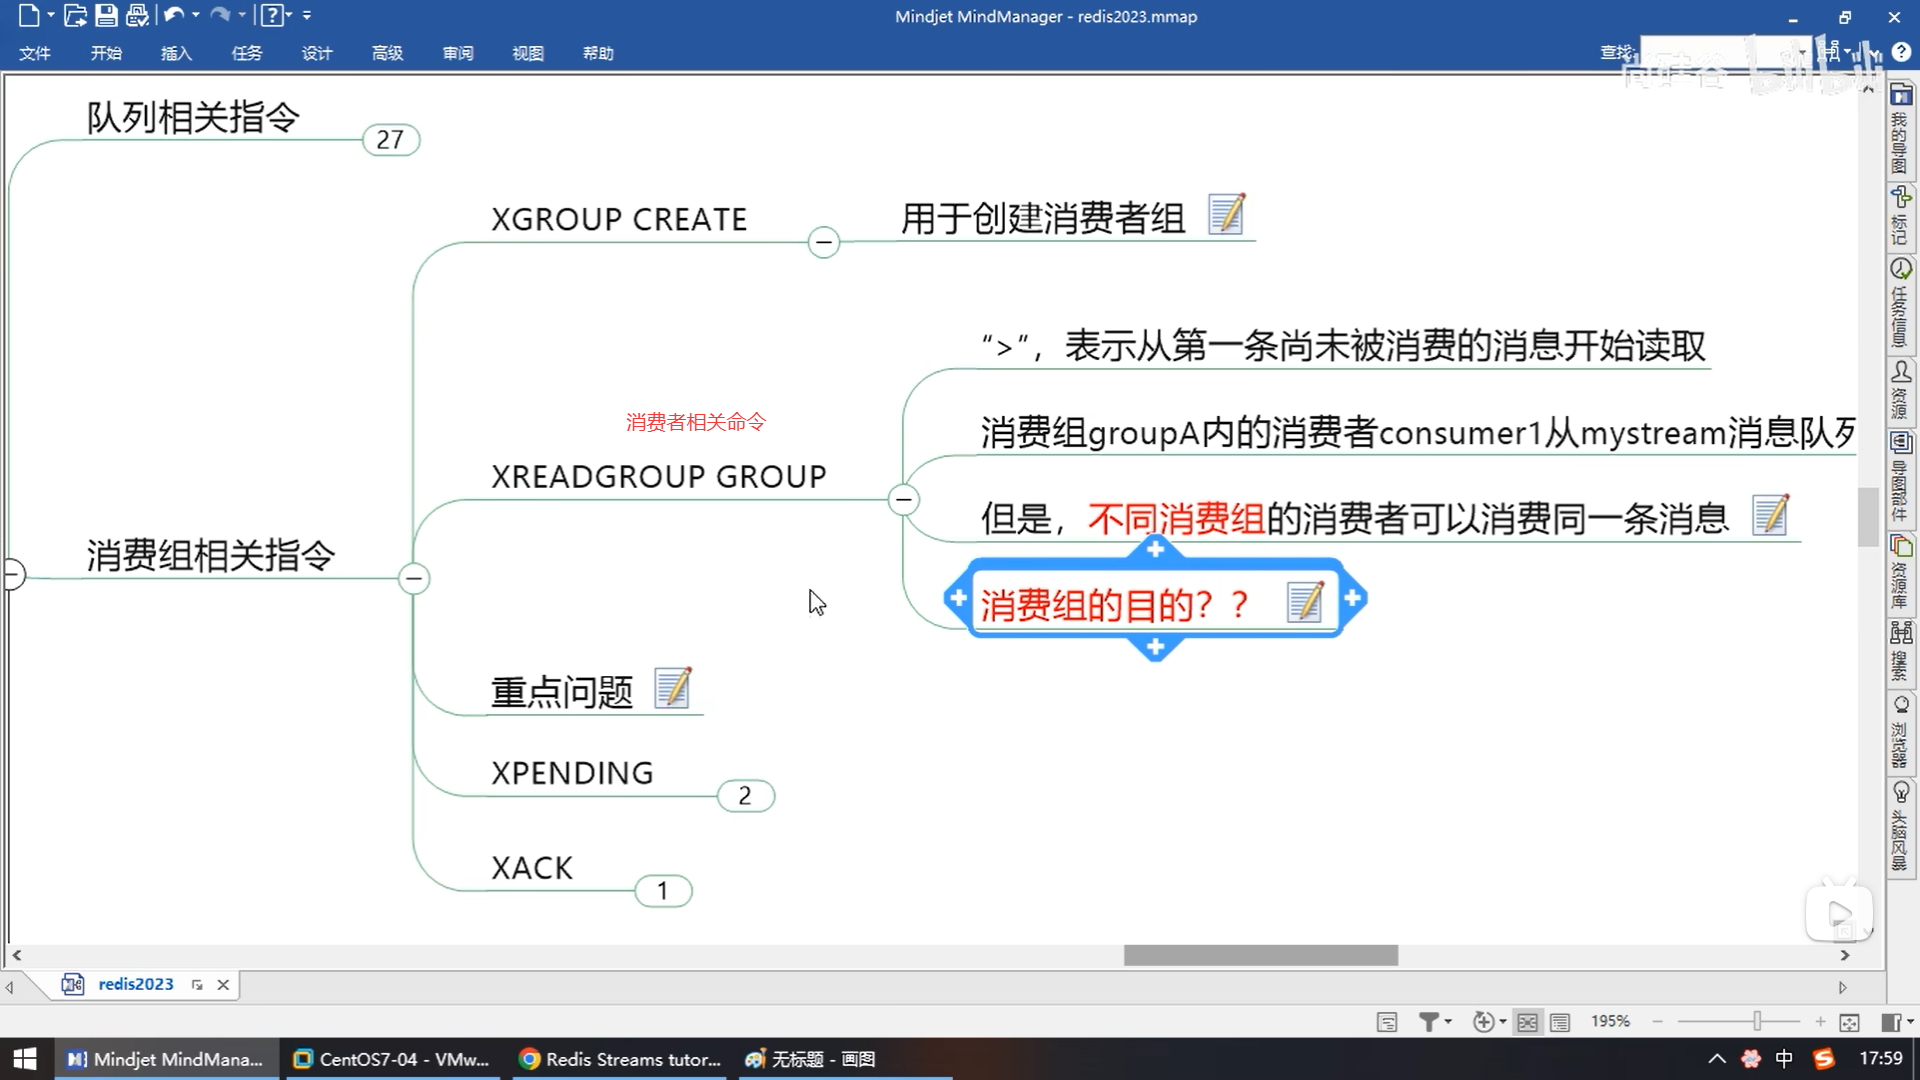Image resolution: width=1920 pixels, height=1080 pixels.
Task: Open the note icon beside 用于创建消费者组
Action: point(1226,214)
